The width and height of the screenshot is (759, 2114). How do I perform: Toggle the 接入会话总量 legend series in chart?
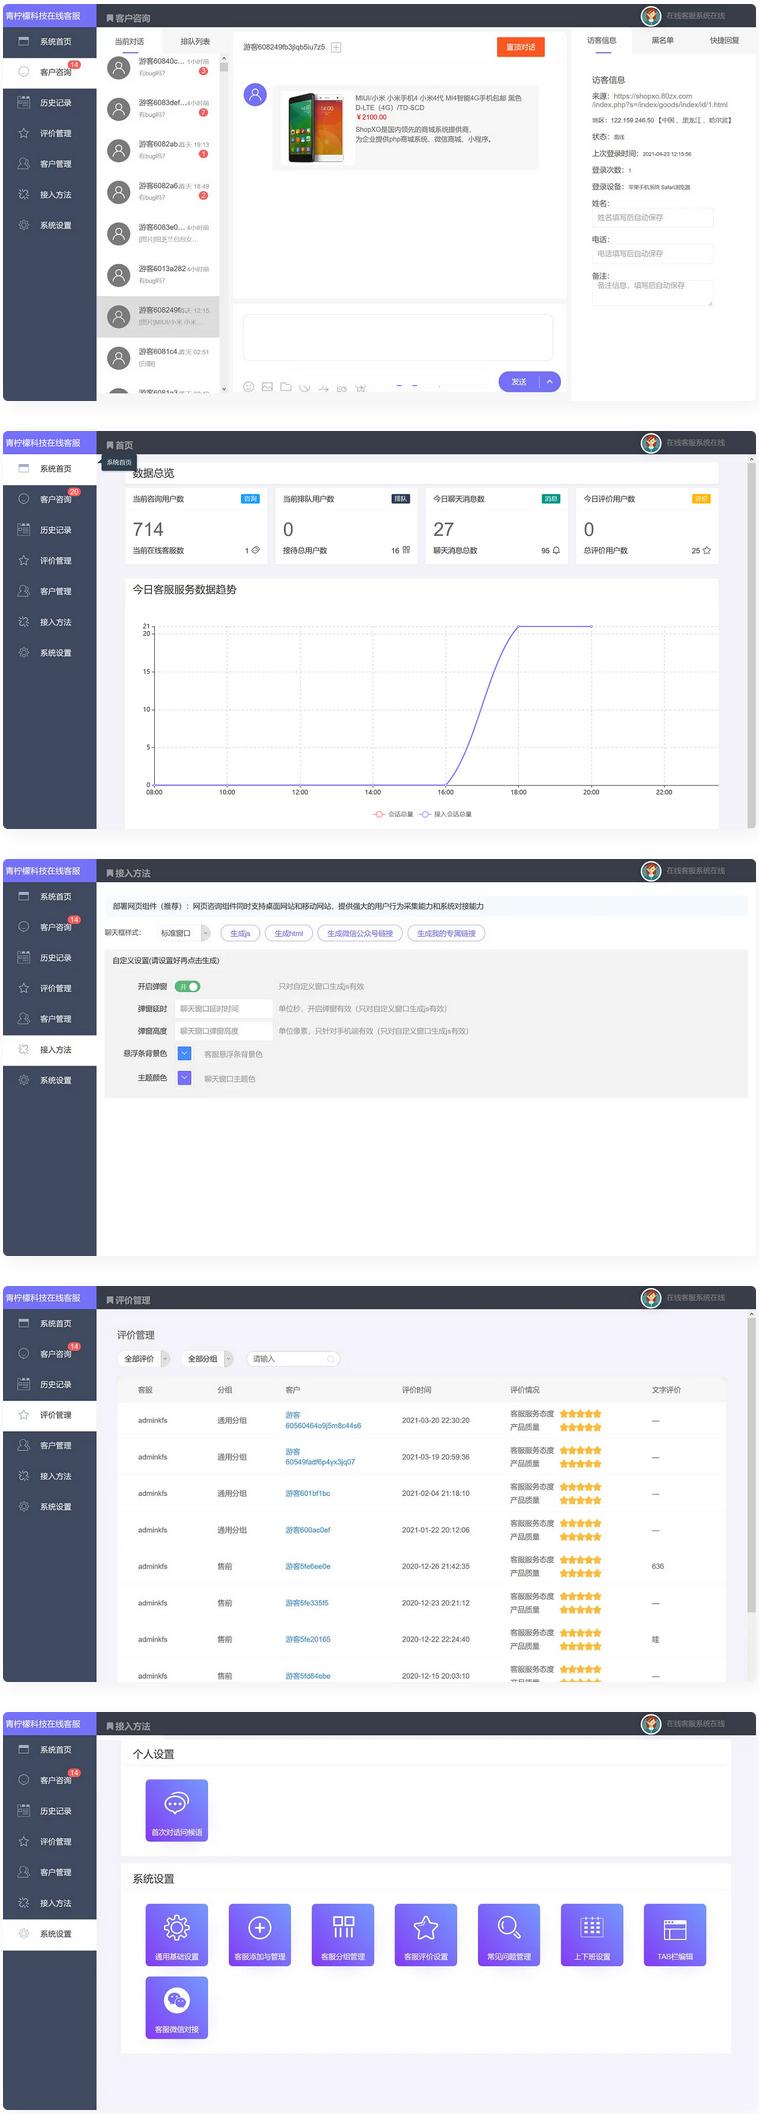click(x=445, y=814)
